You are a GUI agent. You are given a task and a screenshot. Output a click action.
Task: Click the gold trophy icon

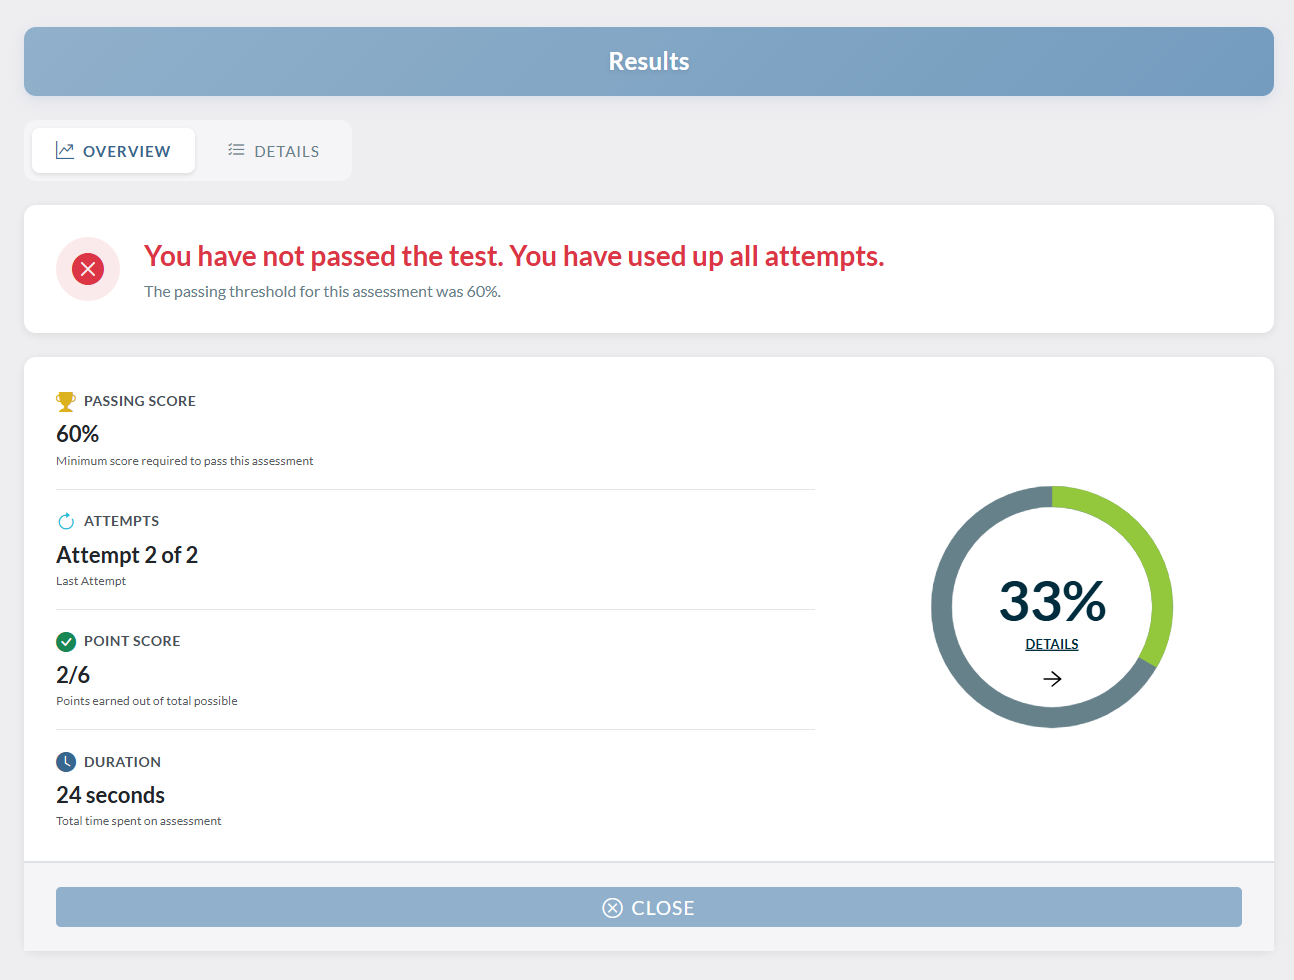pos(66,401)
